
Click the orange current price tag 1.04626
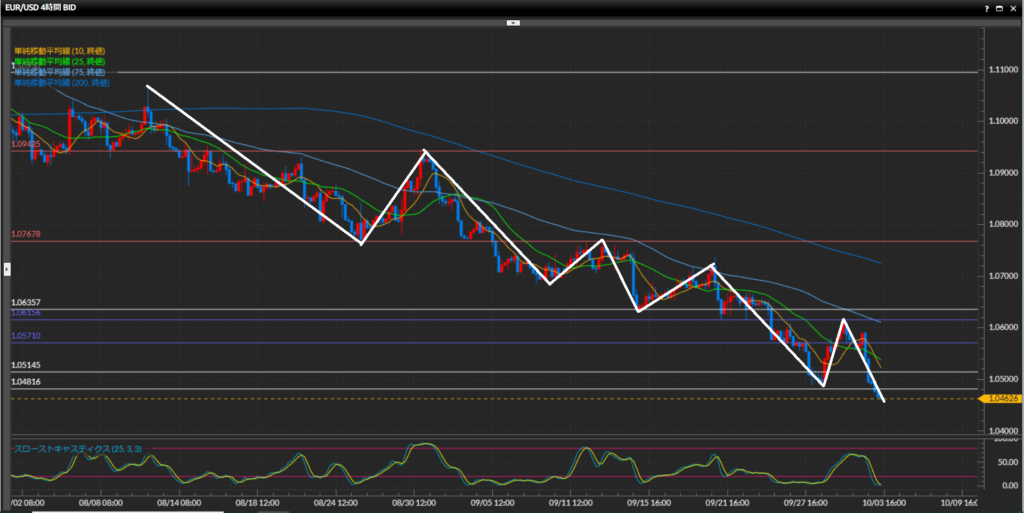click(1003, 398)
